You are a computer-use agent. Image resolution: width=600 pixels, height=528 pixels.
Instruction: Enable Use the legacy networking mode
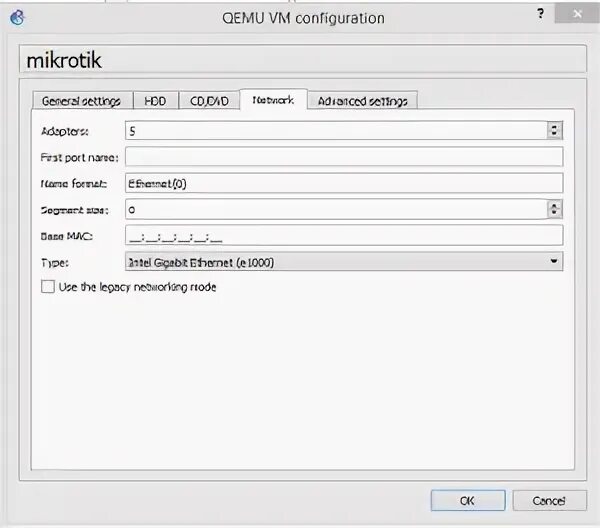(x=48, y=287)
